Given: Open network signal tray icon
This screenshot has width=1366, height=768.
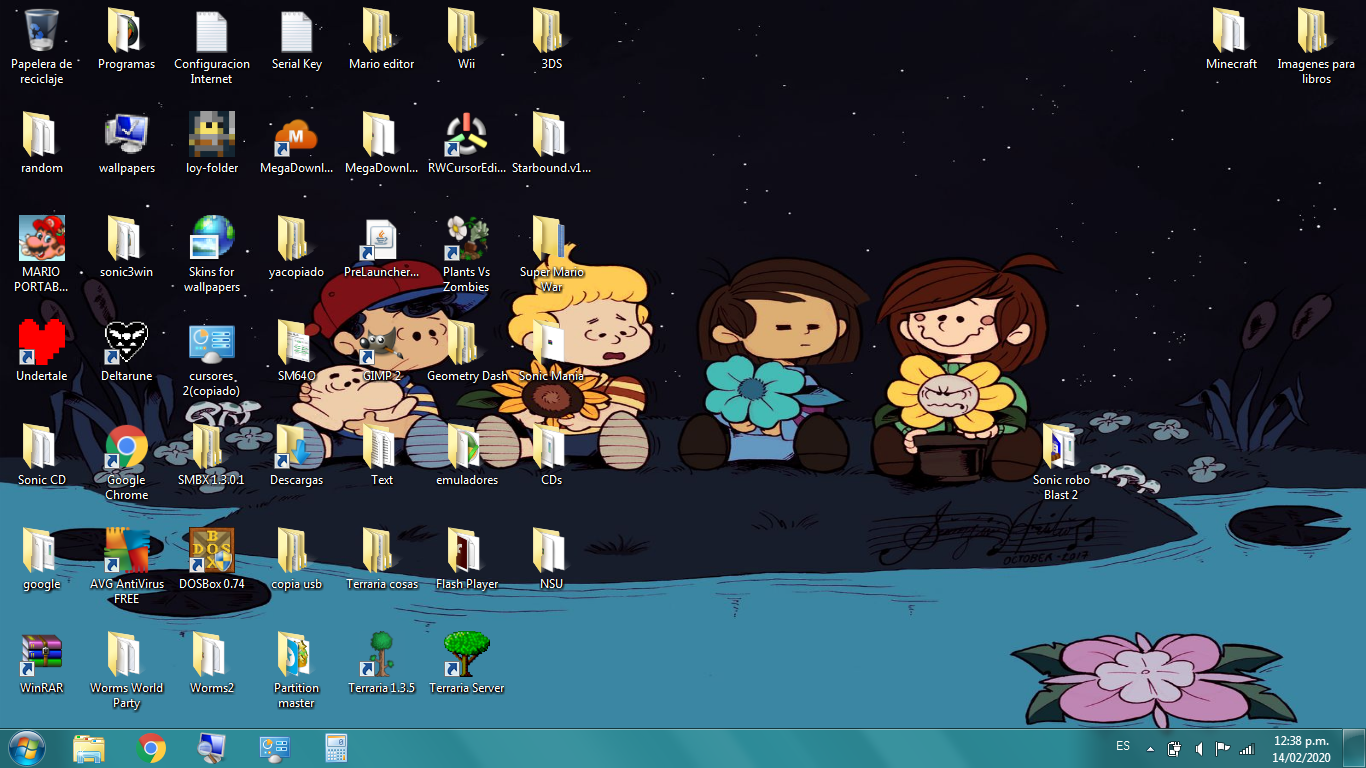Looking at the screenshot, I should pyautogui.click(x=1246, y=748).
